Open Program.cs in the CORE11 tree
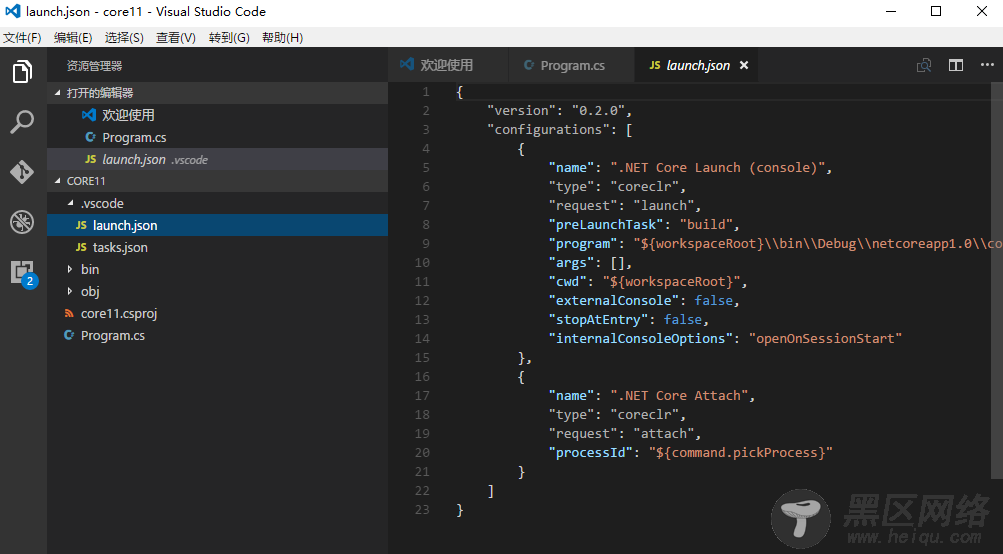The height and width of the screenshot is (554, 1003). pos(217,335)
